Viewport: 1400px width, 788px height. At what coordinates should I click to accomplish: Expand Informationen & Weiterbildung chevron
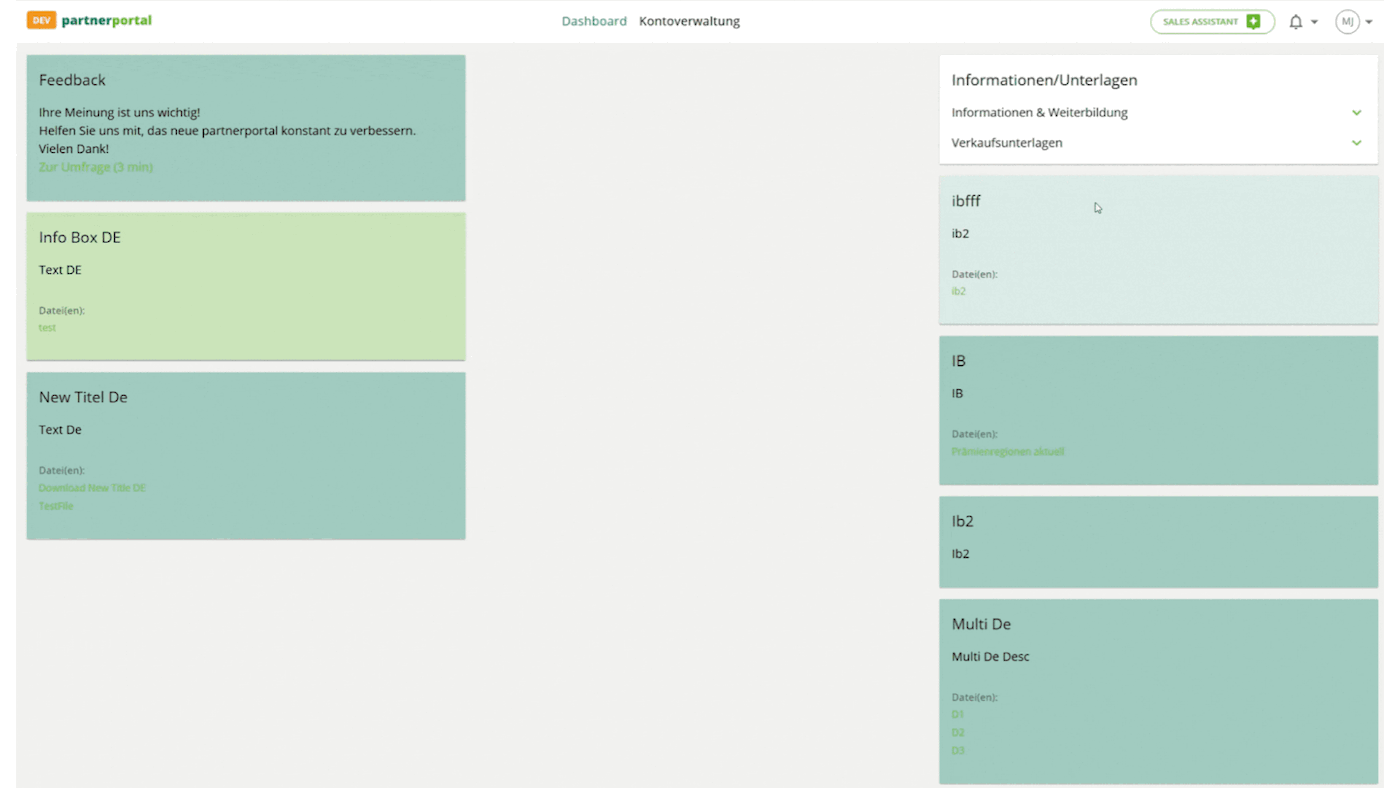[1357, 113]
